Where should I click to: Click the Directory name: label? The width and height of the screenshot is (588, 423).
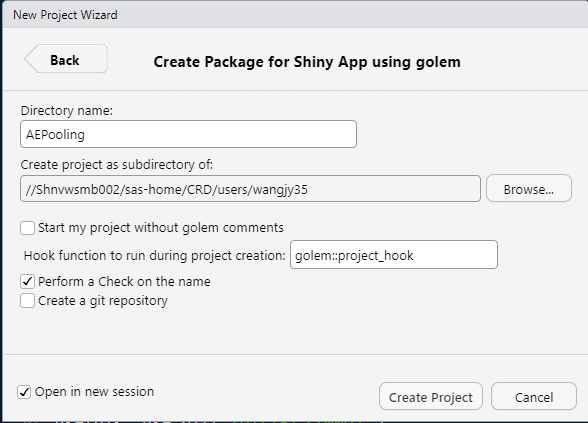click(x=67, y=111)
